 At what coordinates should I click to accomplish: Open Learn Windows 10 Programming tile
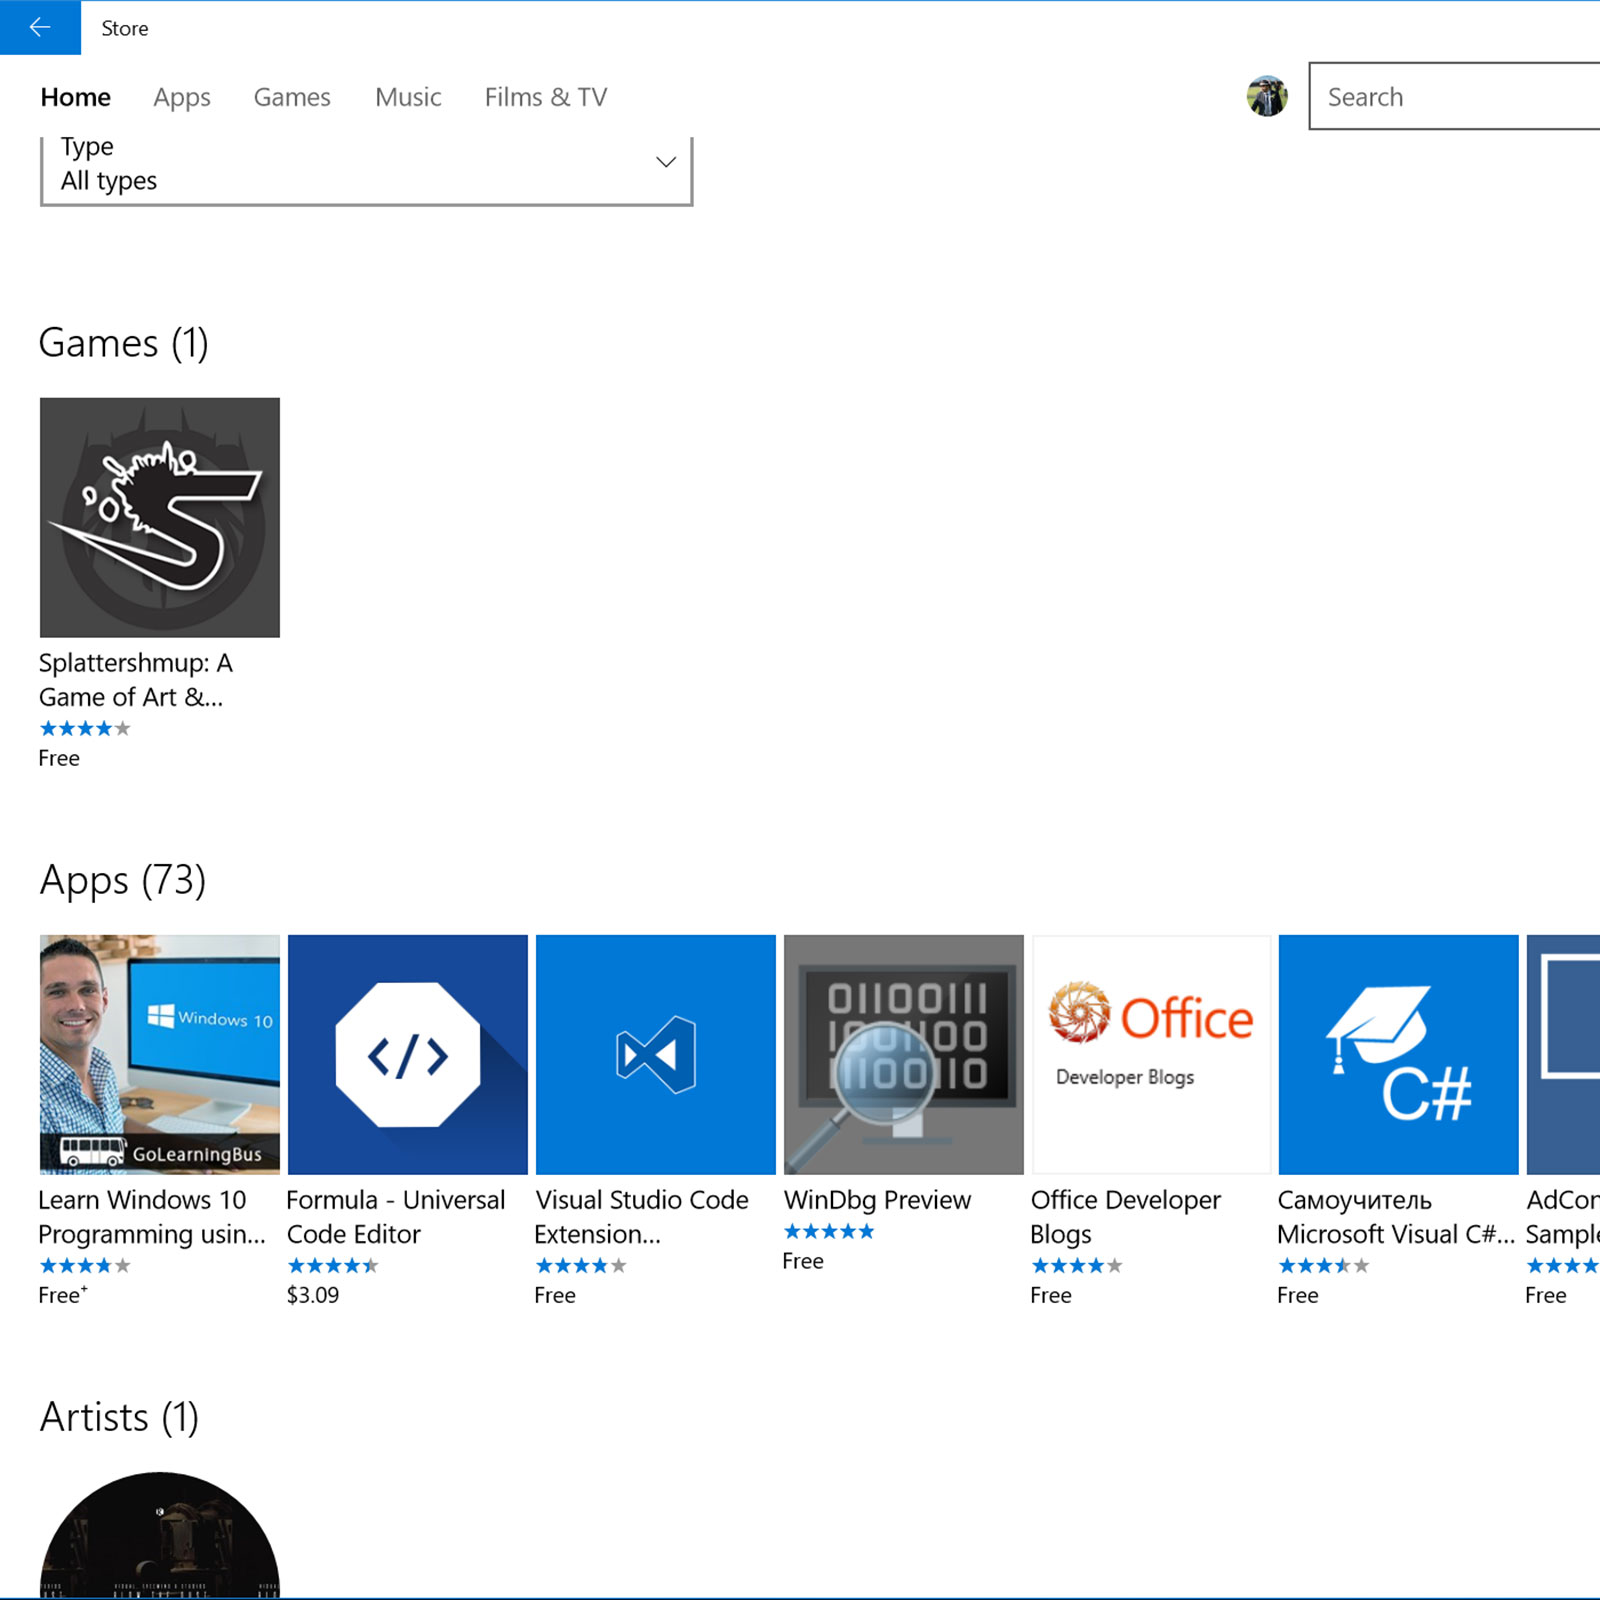[160, 1054]
